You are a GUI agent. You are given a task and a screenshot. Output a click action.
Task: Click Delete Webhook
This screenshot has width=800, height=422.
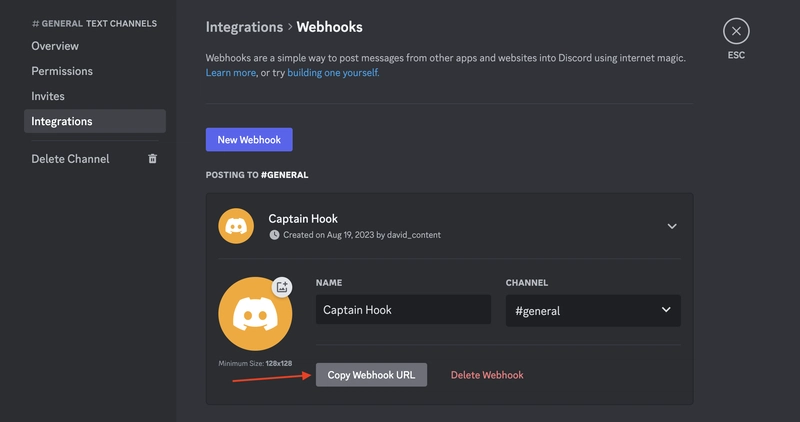(x=487, y=375)
